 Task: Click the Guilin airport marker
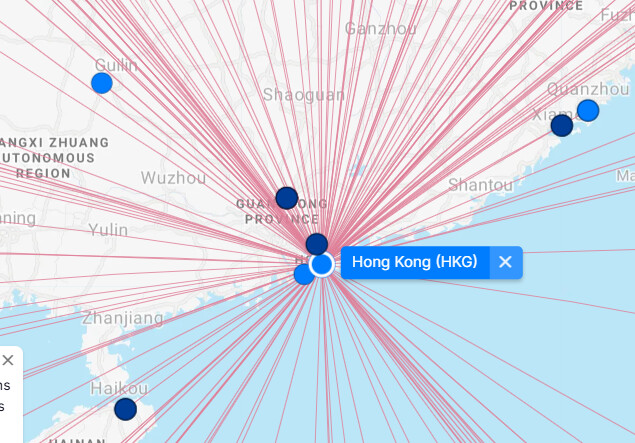(x=102, y=83)
